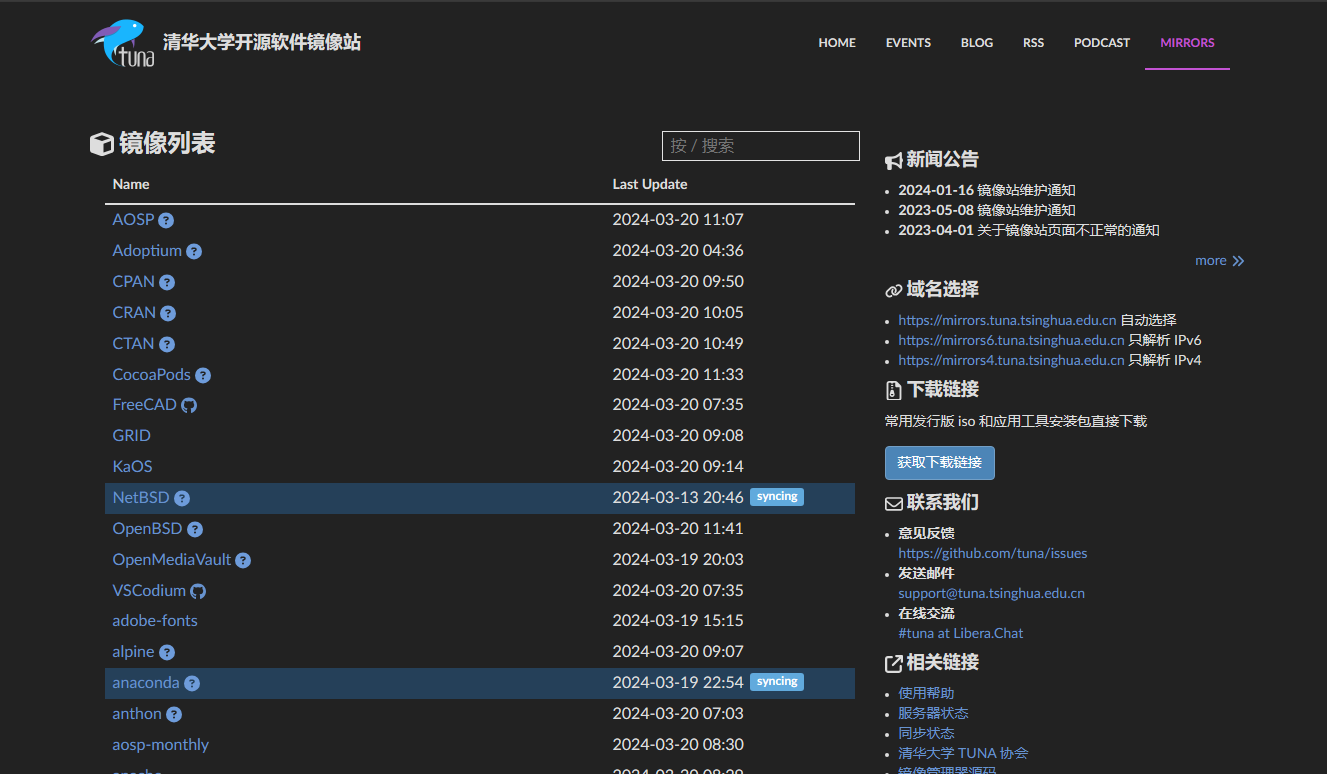Select the MIRRORS navigation tab
The image size is (1327, 774).
click(x=1187, y=43)
